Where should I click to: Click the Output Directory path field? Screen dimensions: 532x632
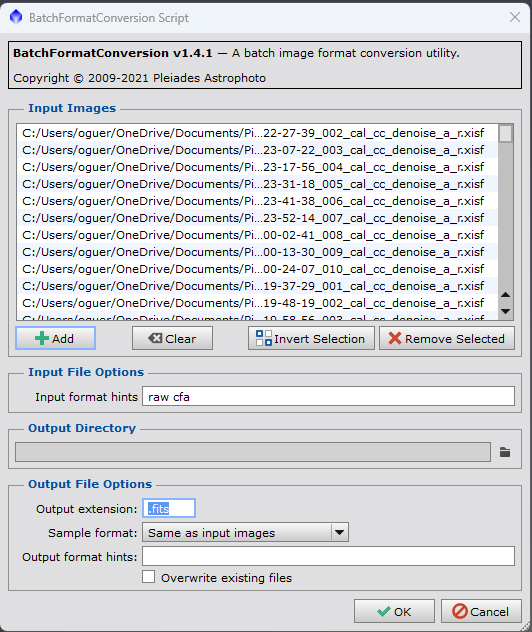point(253,452)
